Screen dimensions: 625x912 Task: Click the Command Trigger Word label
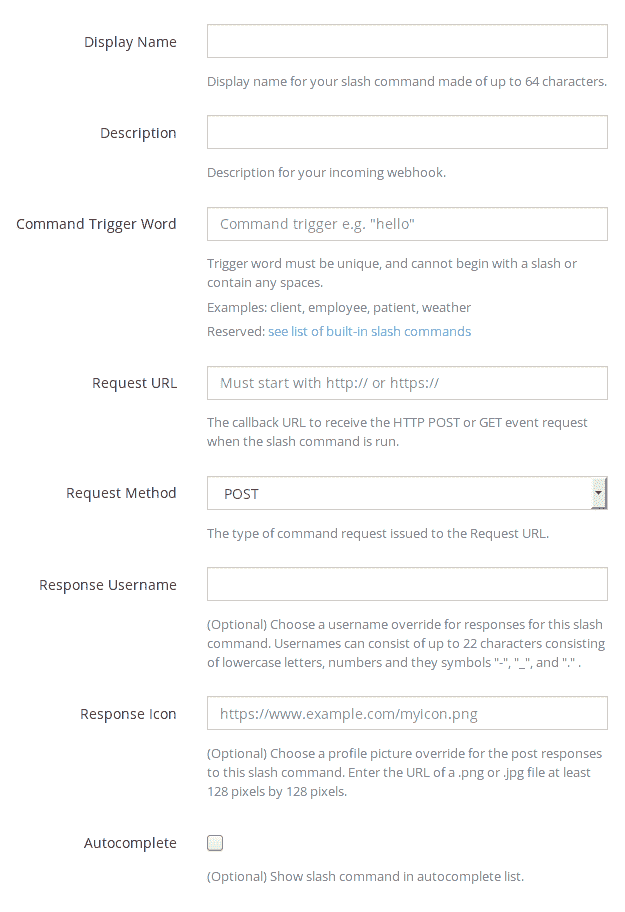click(95, 224)
